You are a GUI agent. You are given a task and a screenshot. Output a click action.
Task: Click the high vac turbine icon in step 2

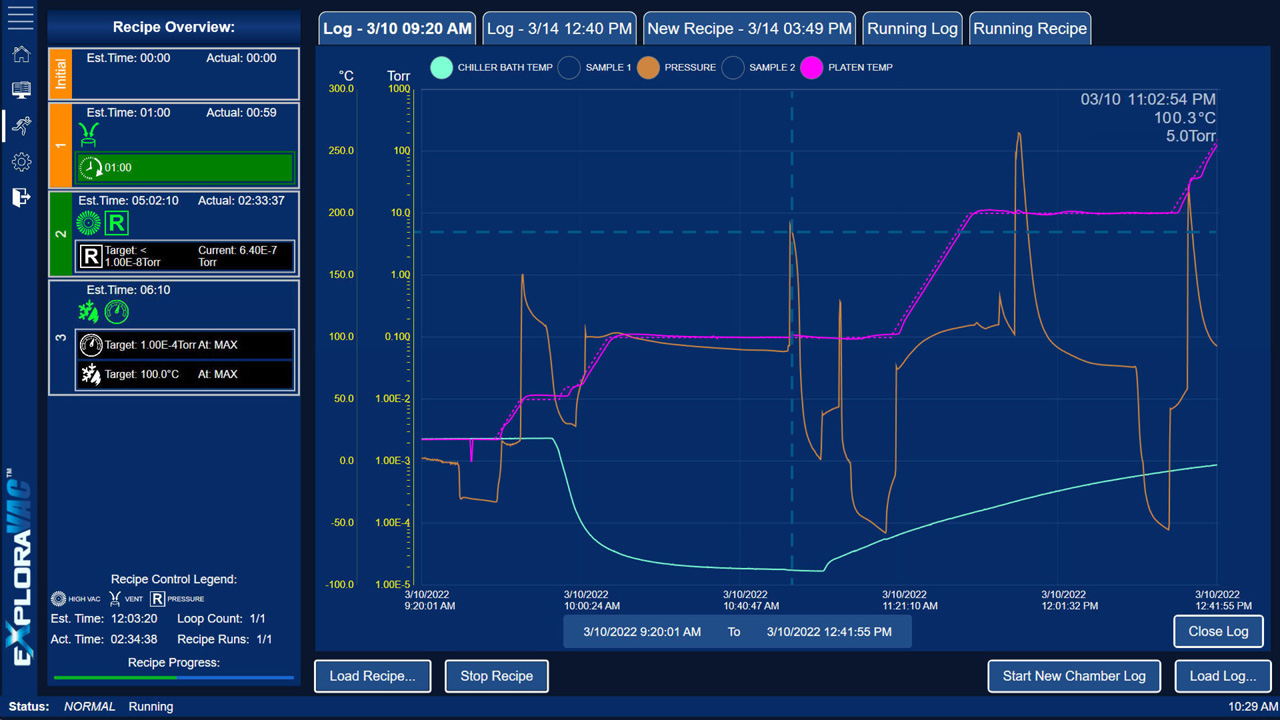click(x=88, y=222)
